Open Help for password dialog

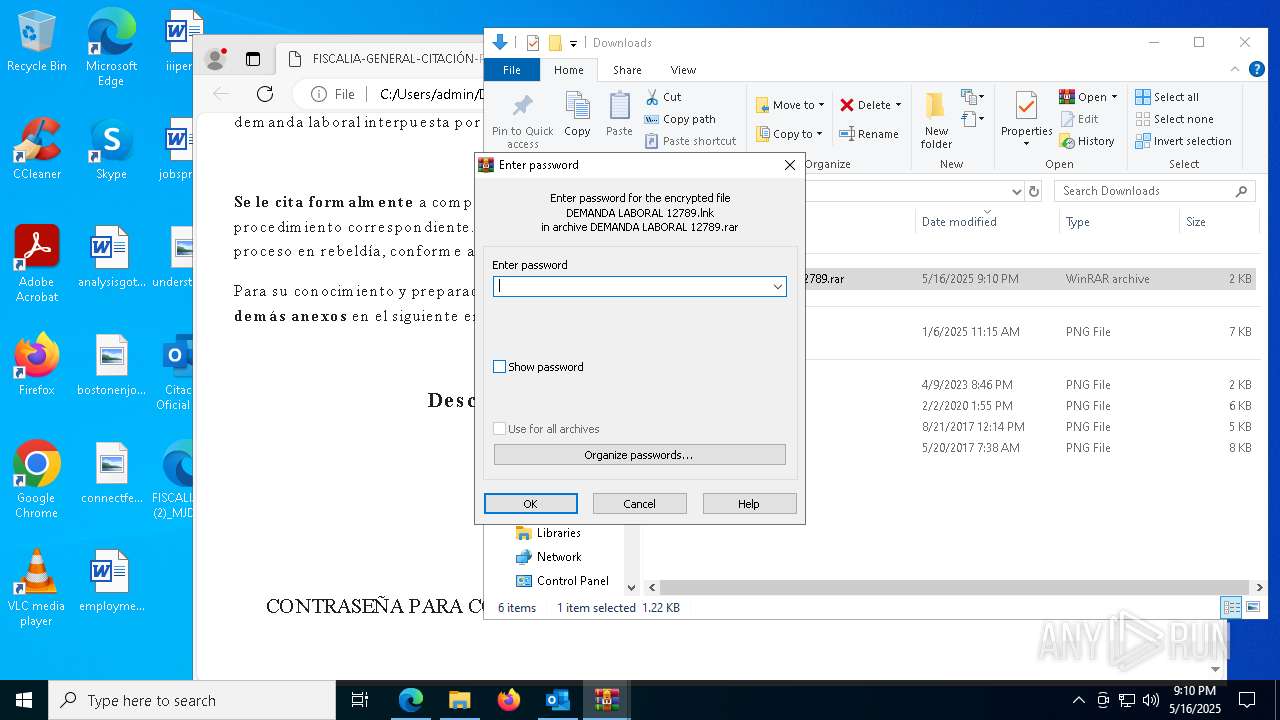[749, 504]
